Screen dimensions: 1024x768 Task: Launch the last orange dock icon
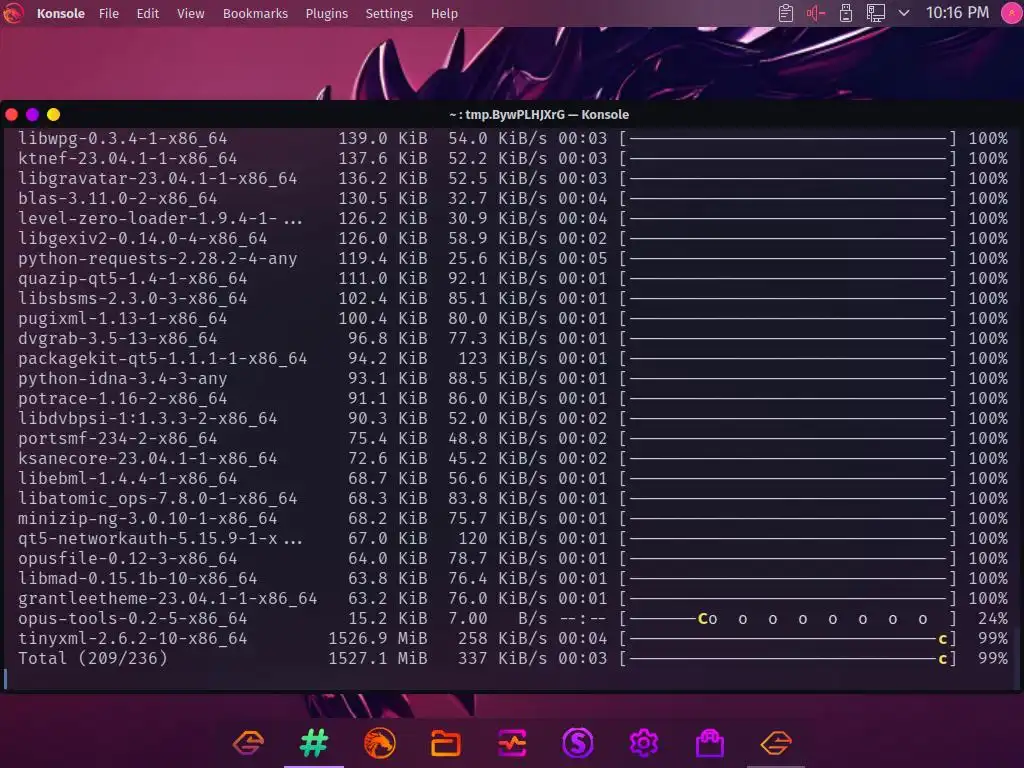[776, 743]
